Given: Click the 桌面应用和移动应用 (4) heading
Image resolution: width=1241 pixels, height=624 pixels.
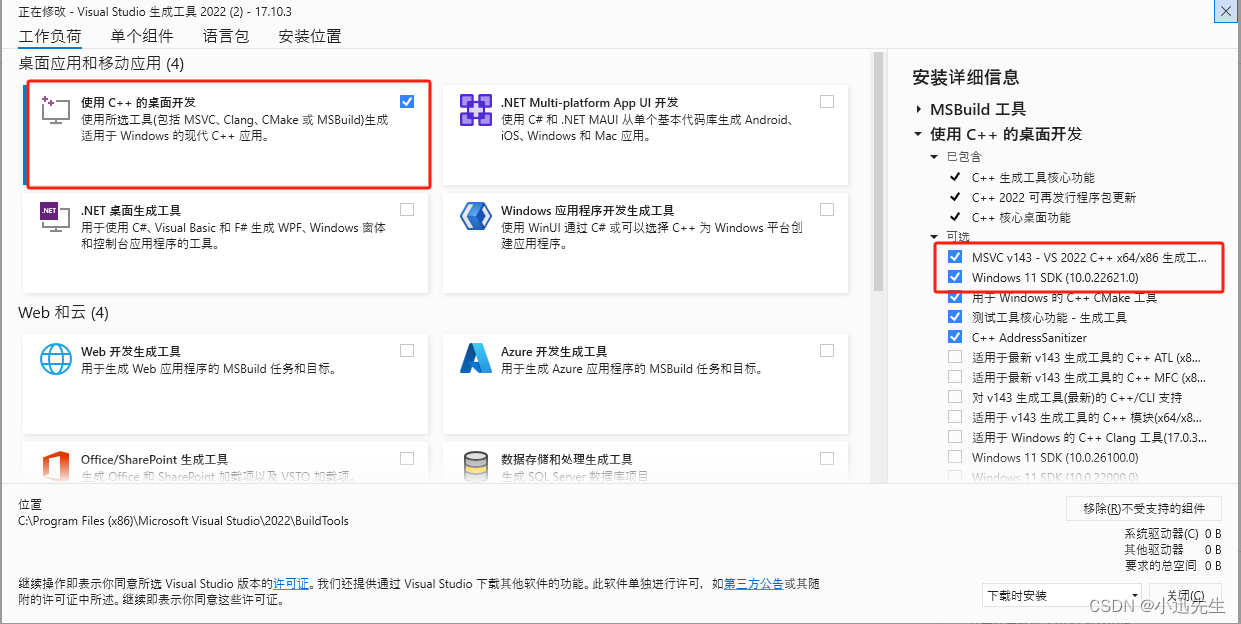Looking at the screenshot, I should (x=101, y=64).
